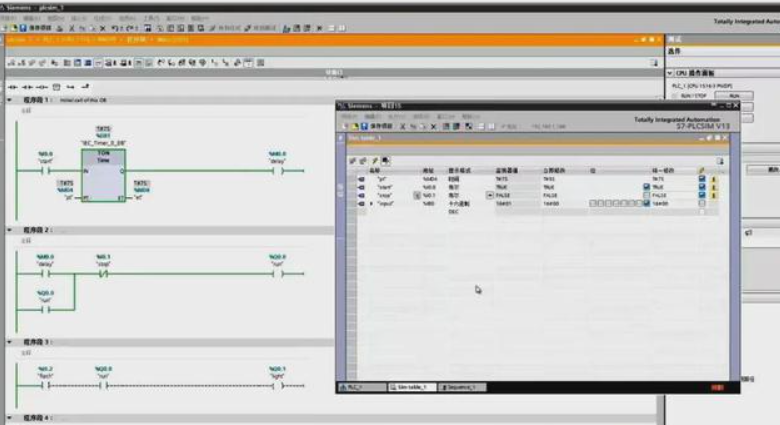Click the highlighted fourth icon in SIM table toolbar
780x425 pixels.
tap(386, 161)
